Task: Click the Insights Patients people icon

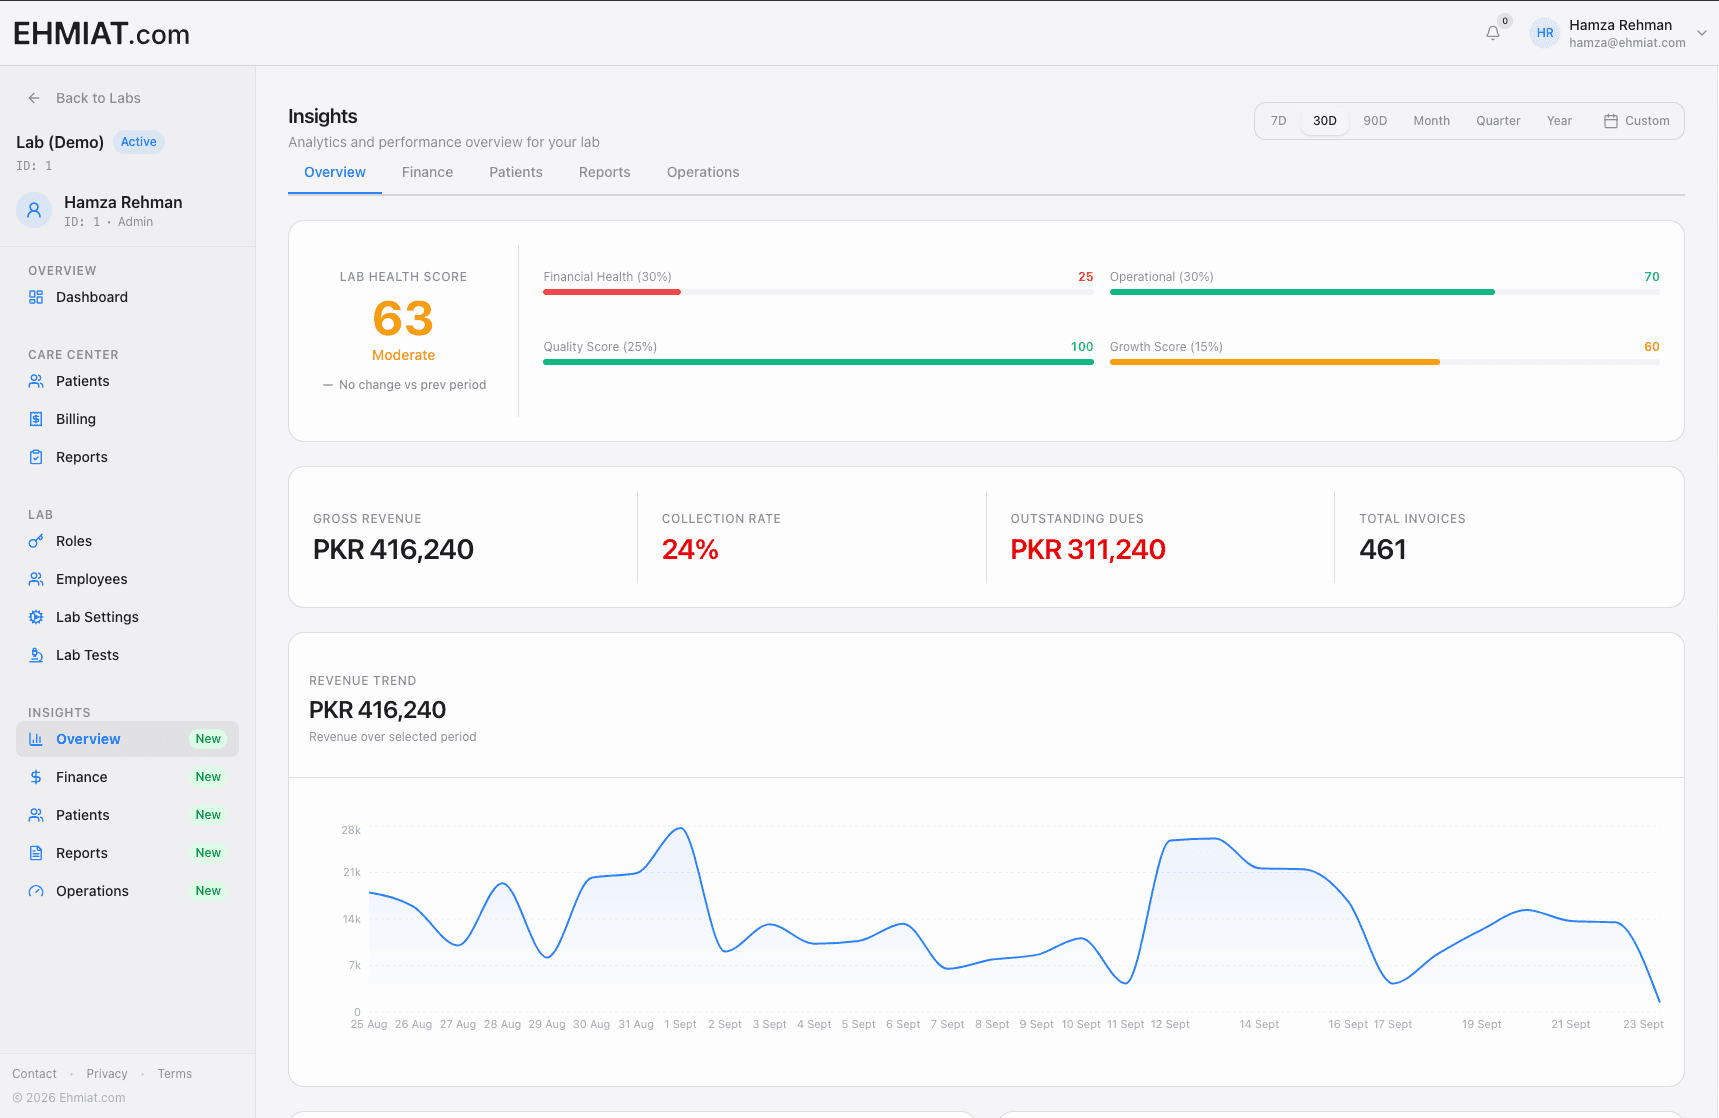Action: pyautogui.click(x=36, y=815)
